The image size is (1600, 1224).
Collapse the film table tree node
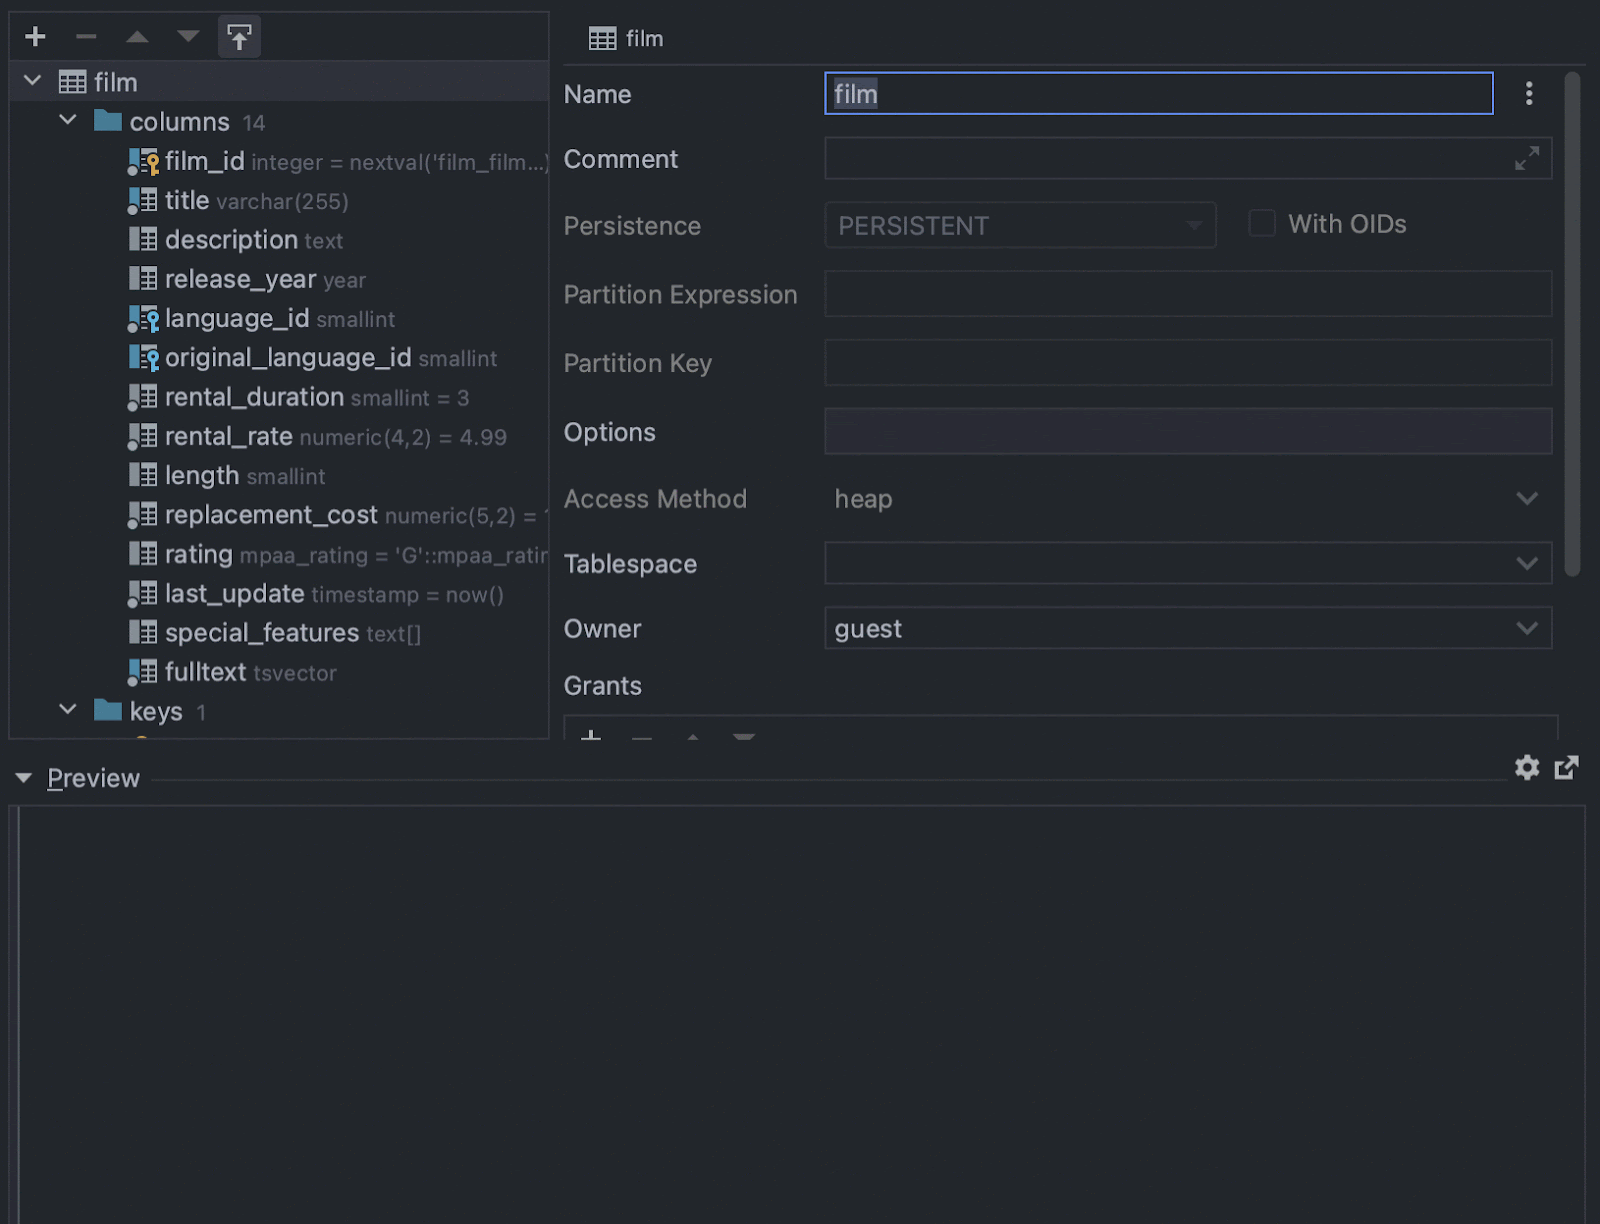[x=33, y=81]
